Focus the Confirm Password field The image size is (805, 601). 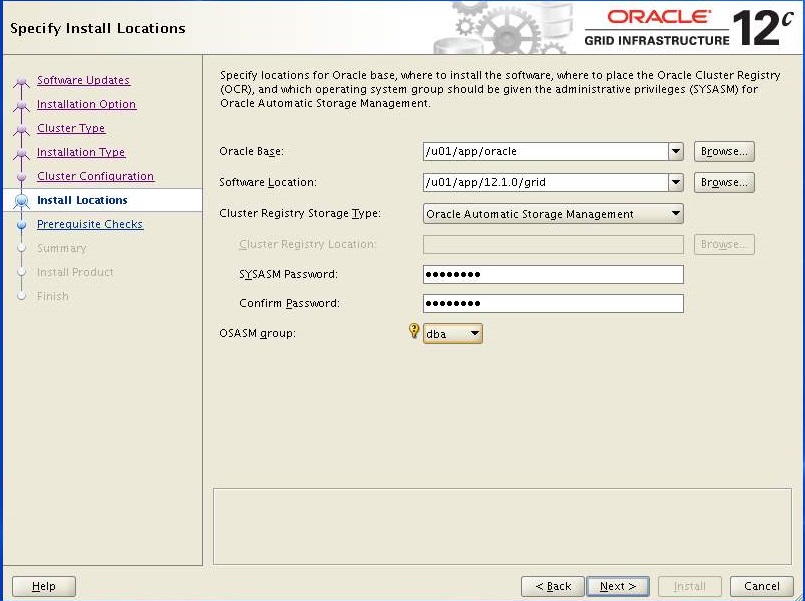tap(553, 303)
